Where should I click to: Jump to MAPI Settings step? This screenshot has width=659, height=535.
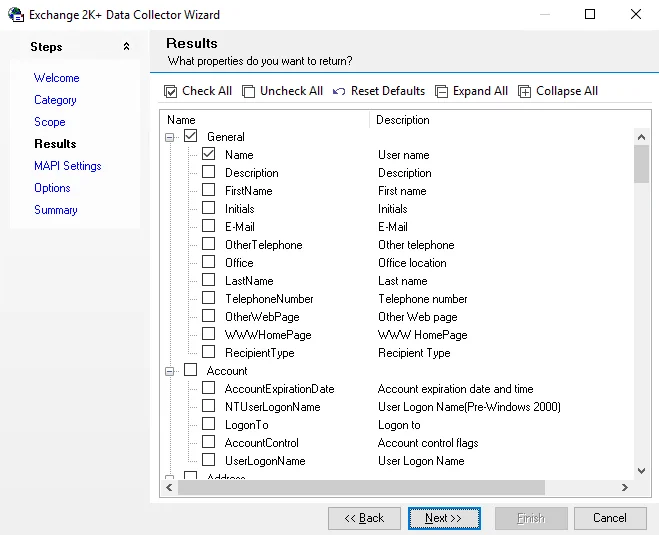click(x=68, y=166)
